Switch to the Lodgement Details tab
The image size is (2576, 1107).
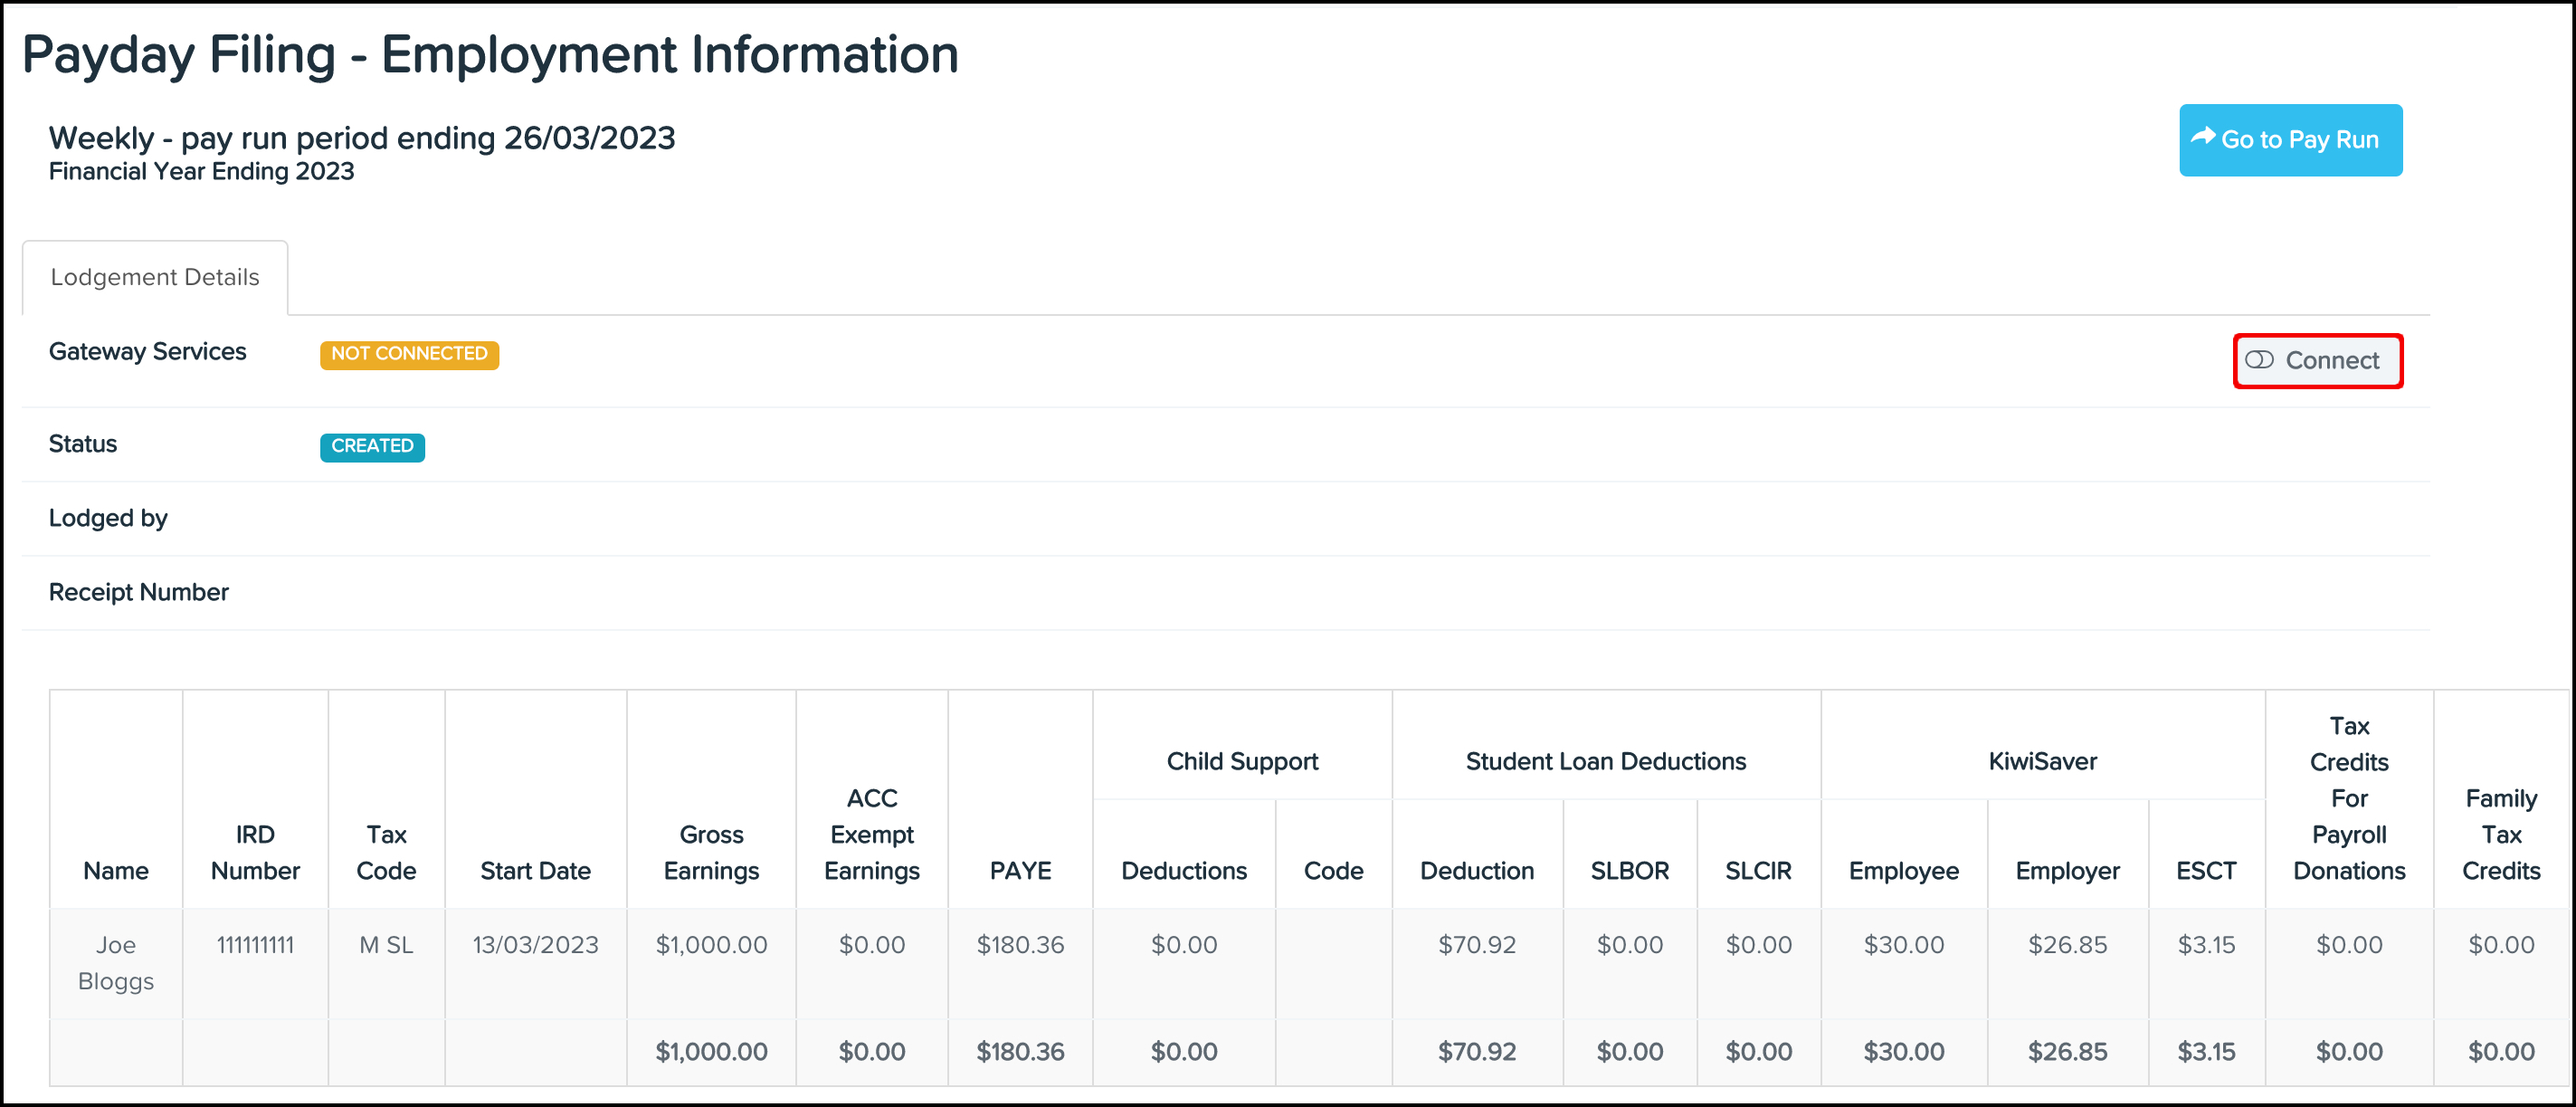154,276
